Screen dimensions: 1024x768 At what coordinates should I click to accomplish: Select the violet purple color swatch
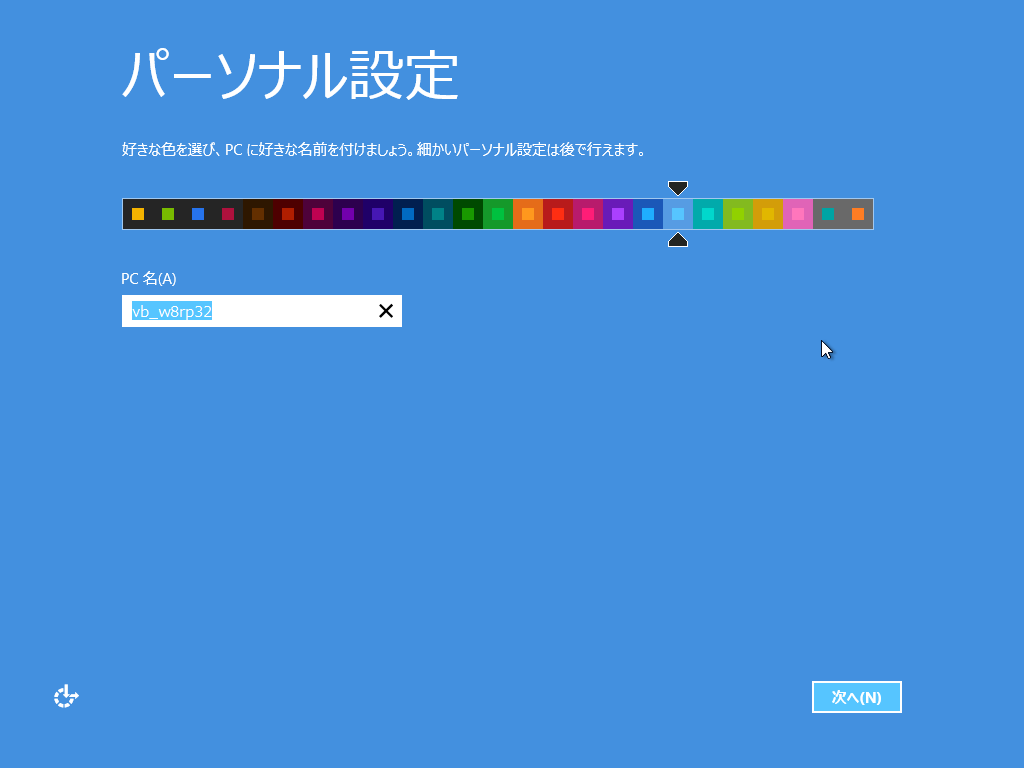point(618,214)
